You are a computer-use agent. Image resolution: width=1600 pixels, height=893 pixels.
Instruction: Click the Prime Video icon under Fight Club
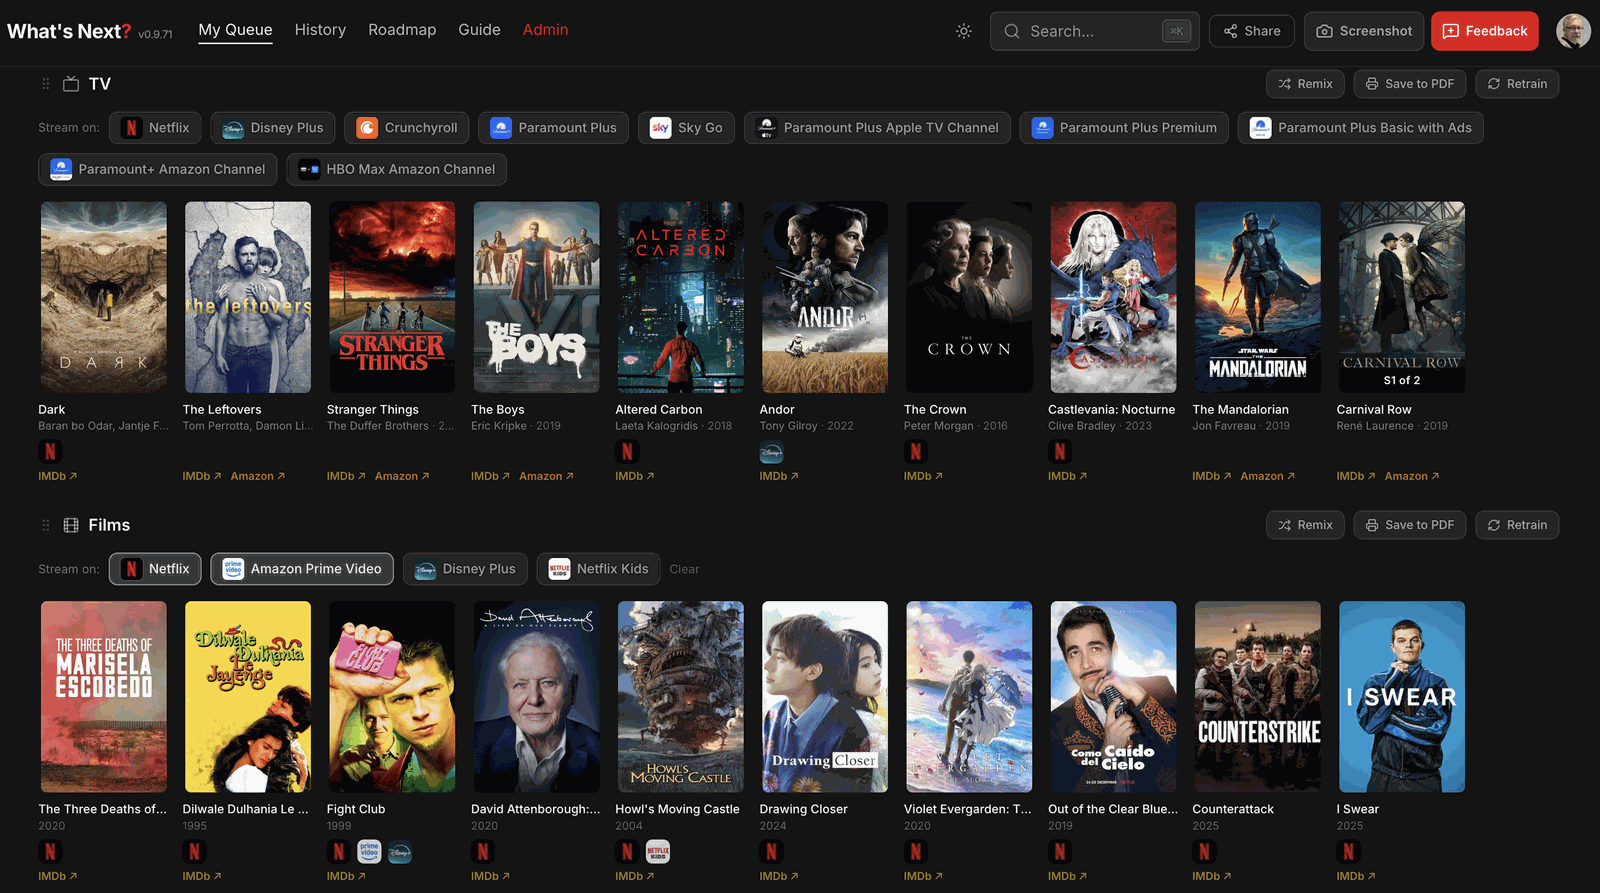point(369,852)
